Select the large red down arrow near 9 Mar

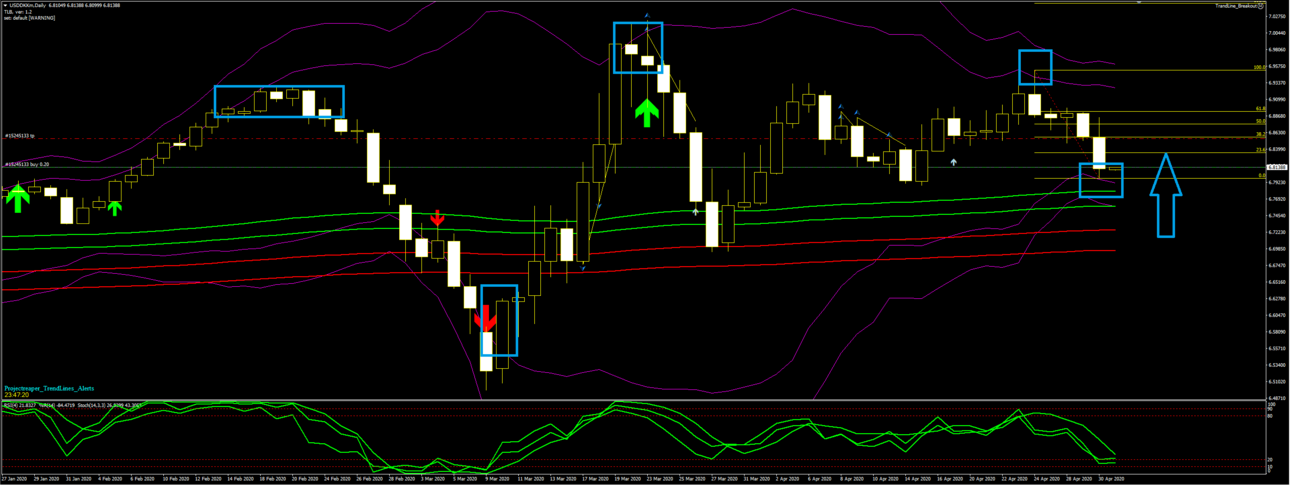point(485,318)
